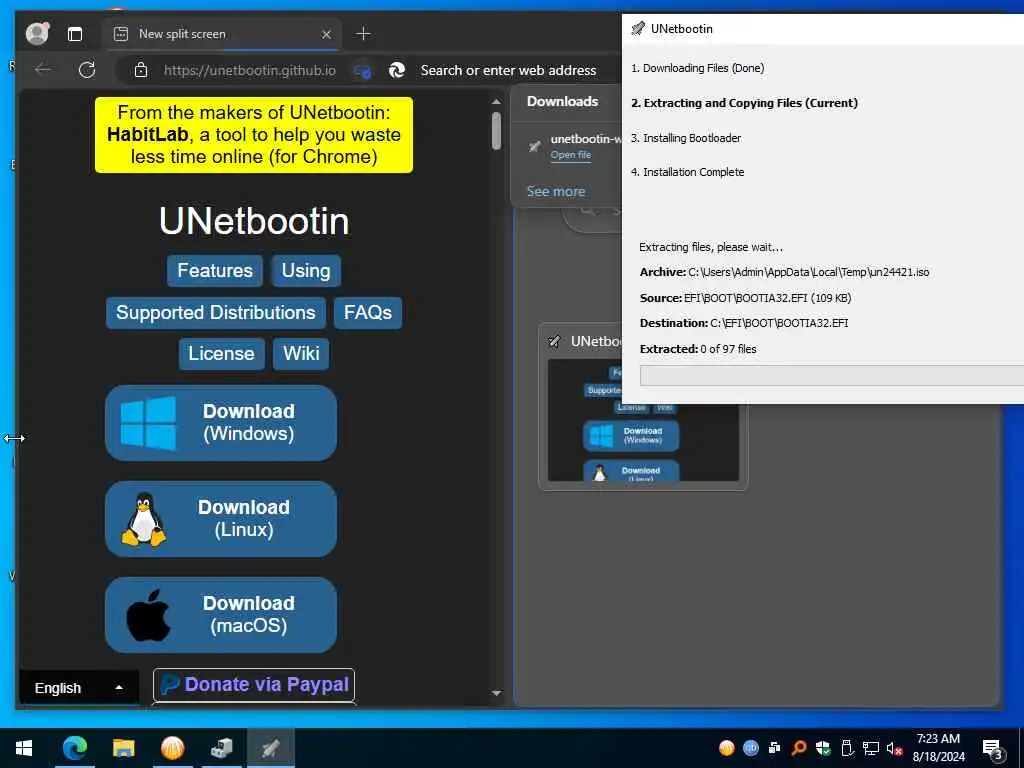Select step 1 Downloading Files (Done)
The image size is (1024, 768).
[697, 68]
